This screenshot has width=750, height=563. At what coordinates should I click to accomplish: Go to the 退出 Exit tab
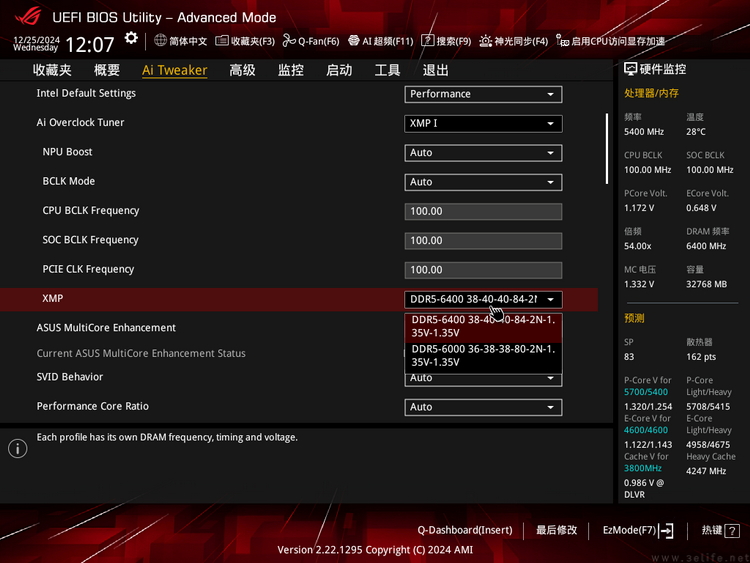[435, 70]
